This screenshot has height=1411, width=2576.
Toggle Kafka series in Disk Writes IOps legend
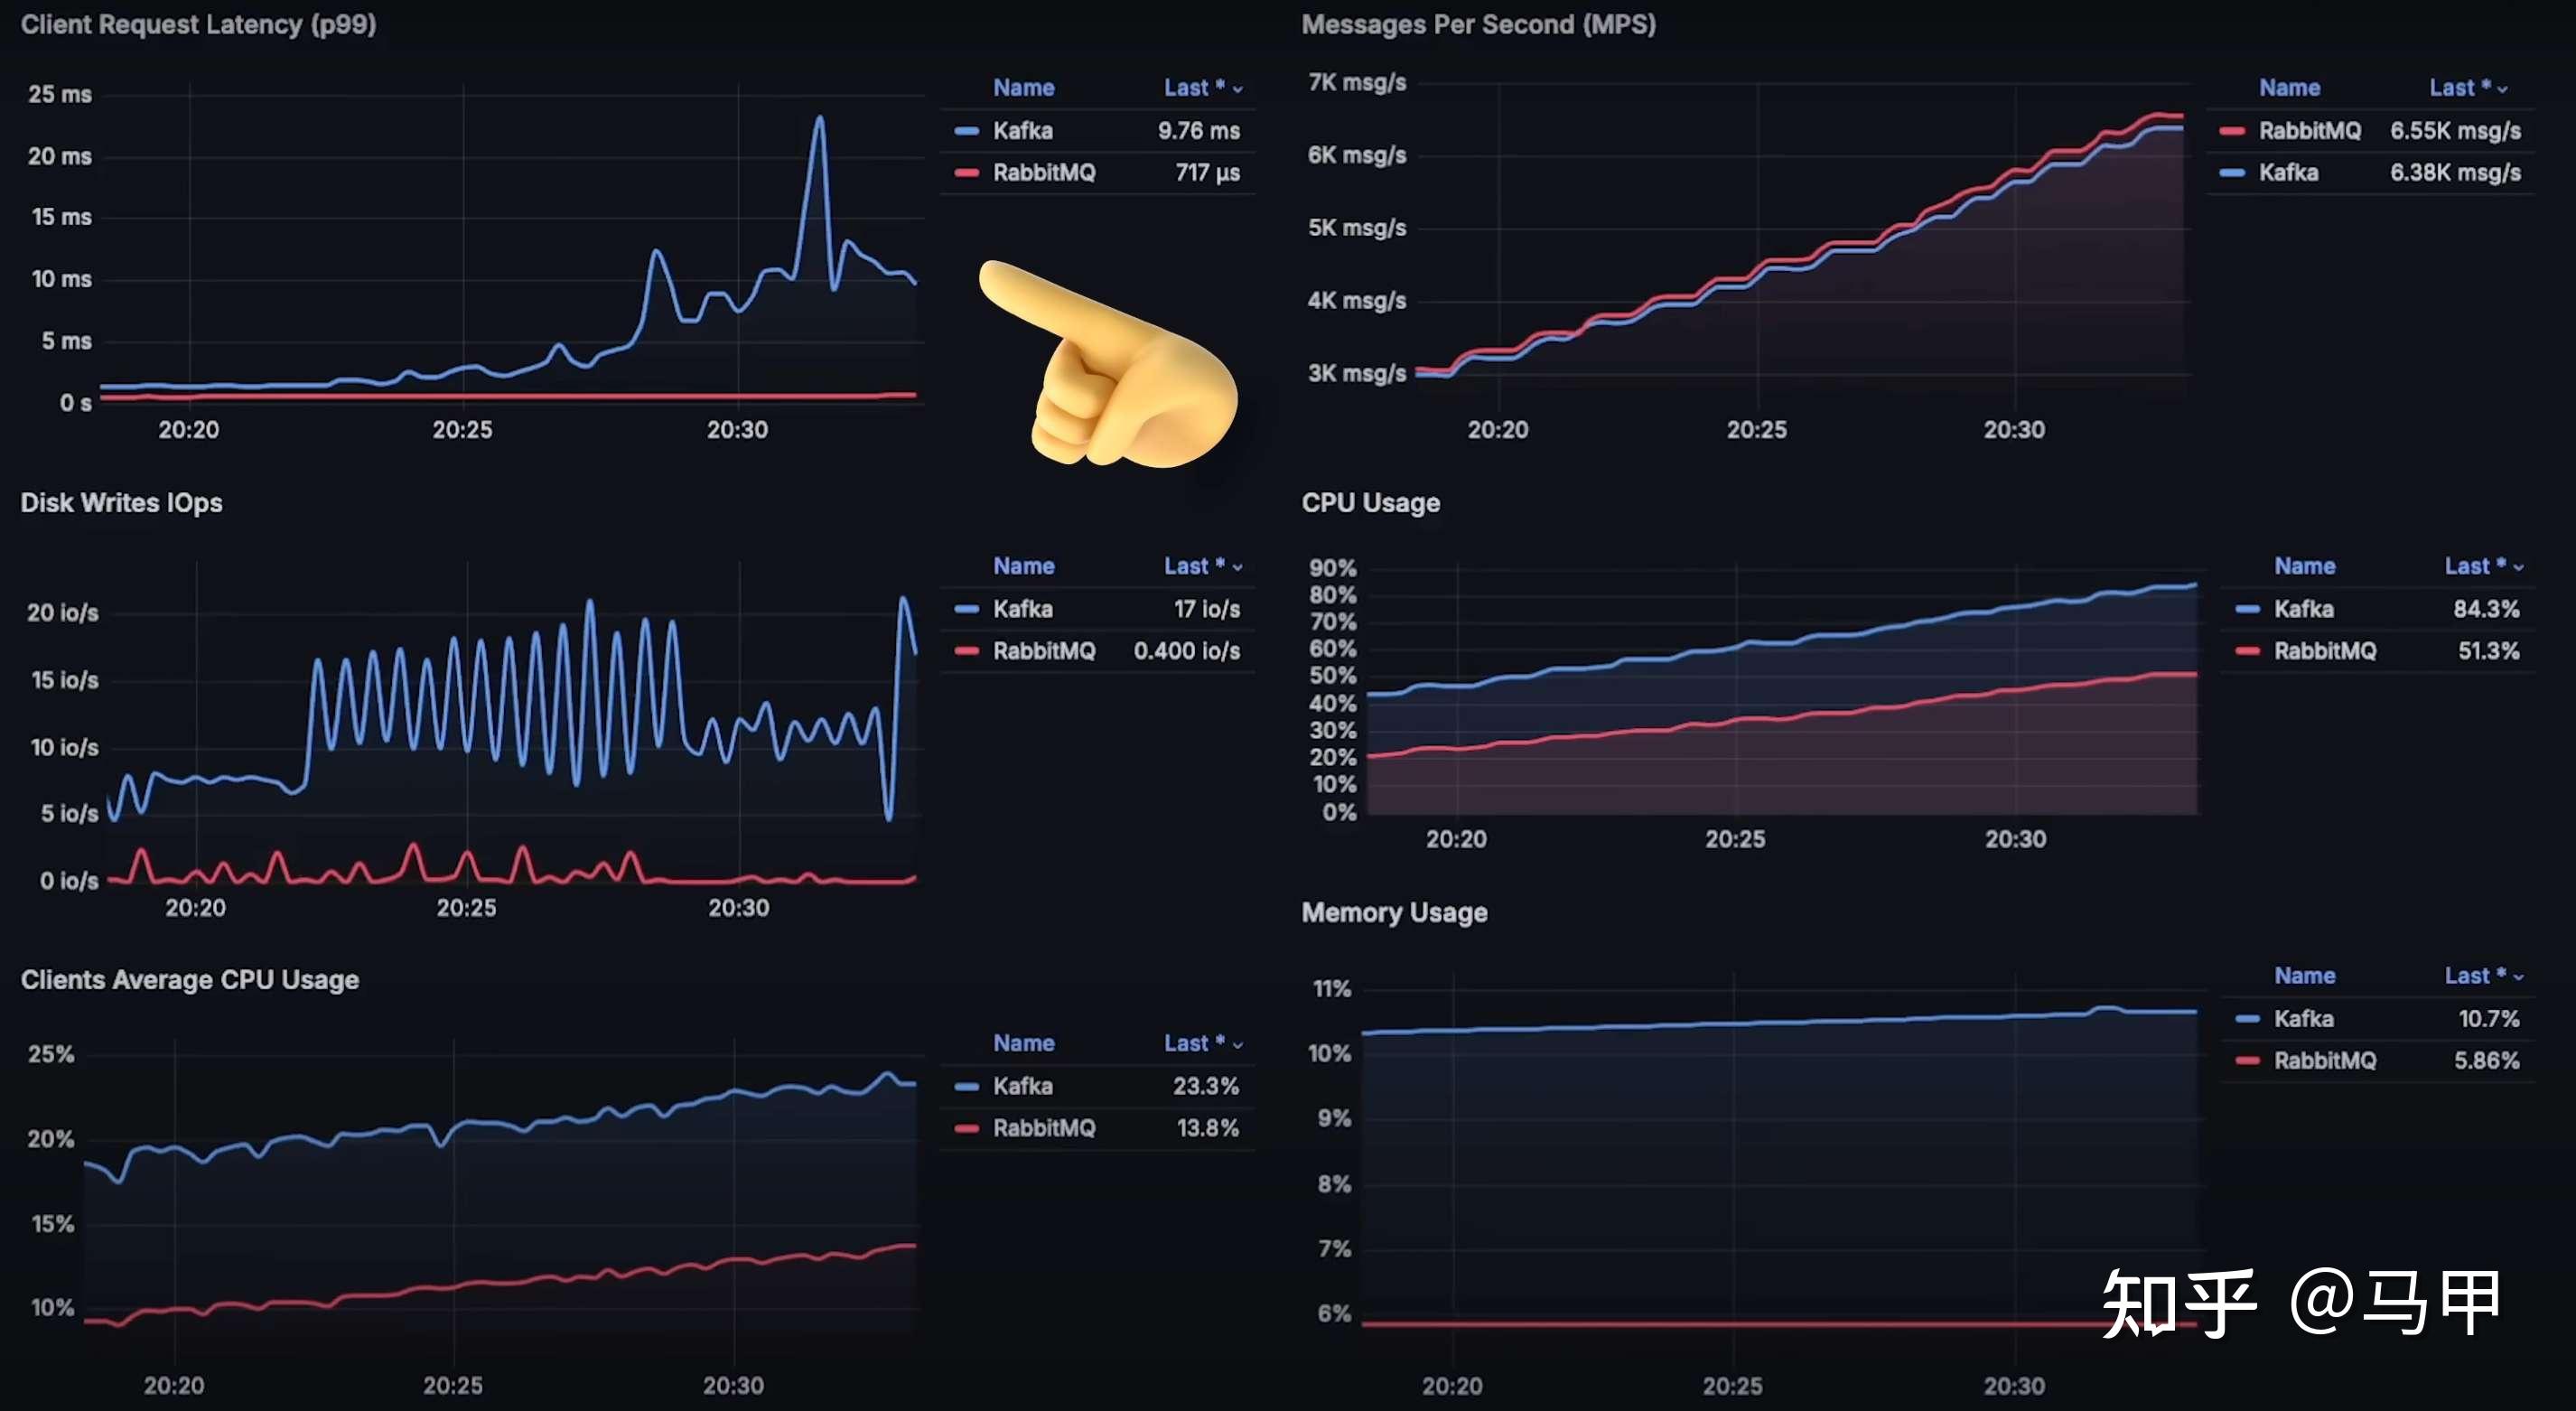[x=1022, y=609]
